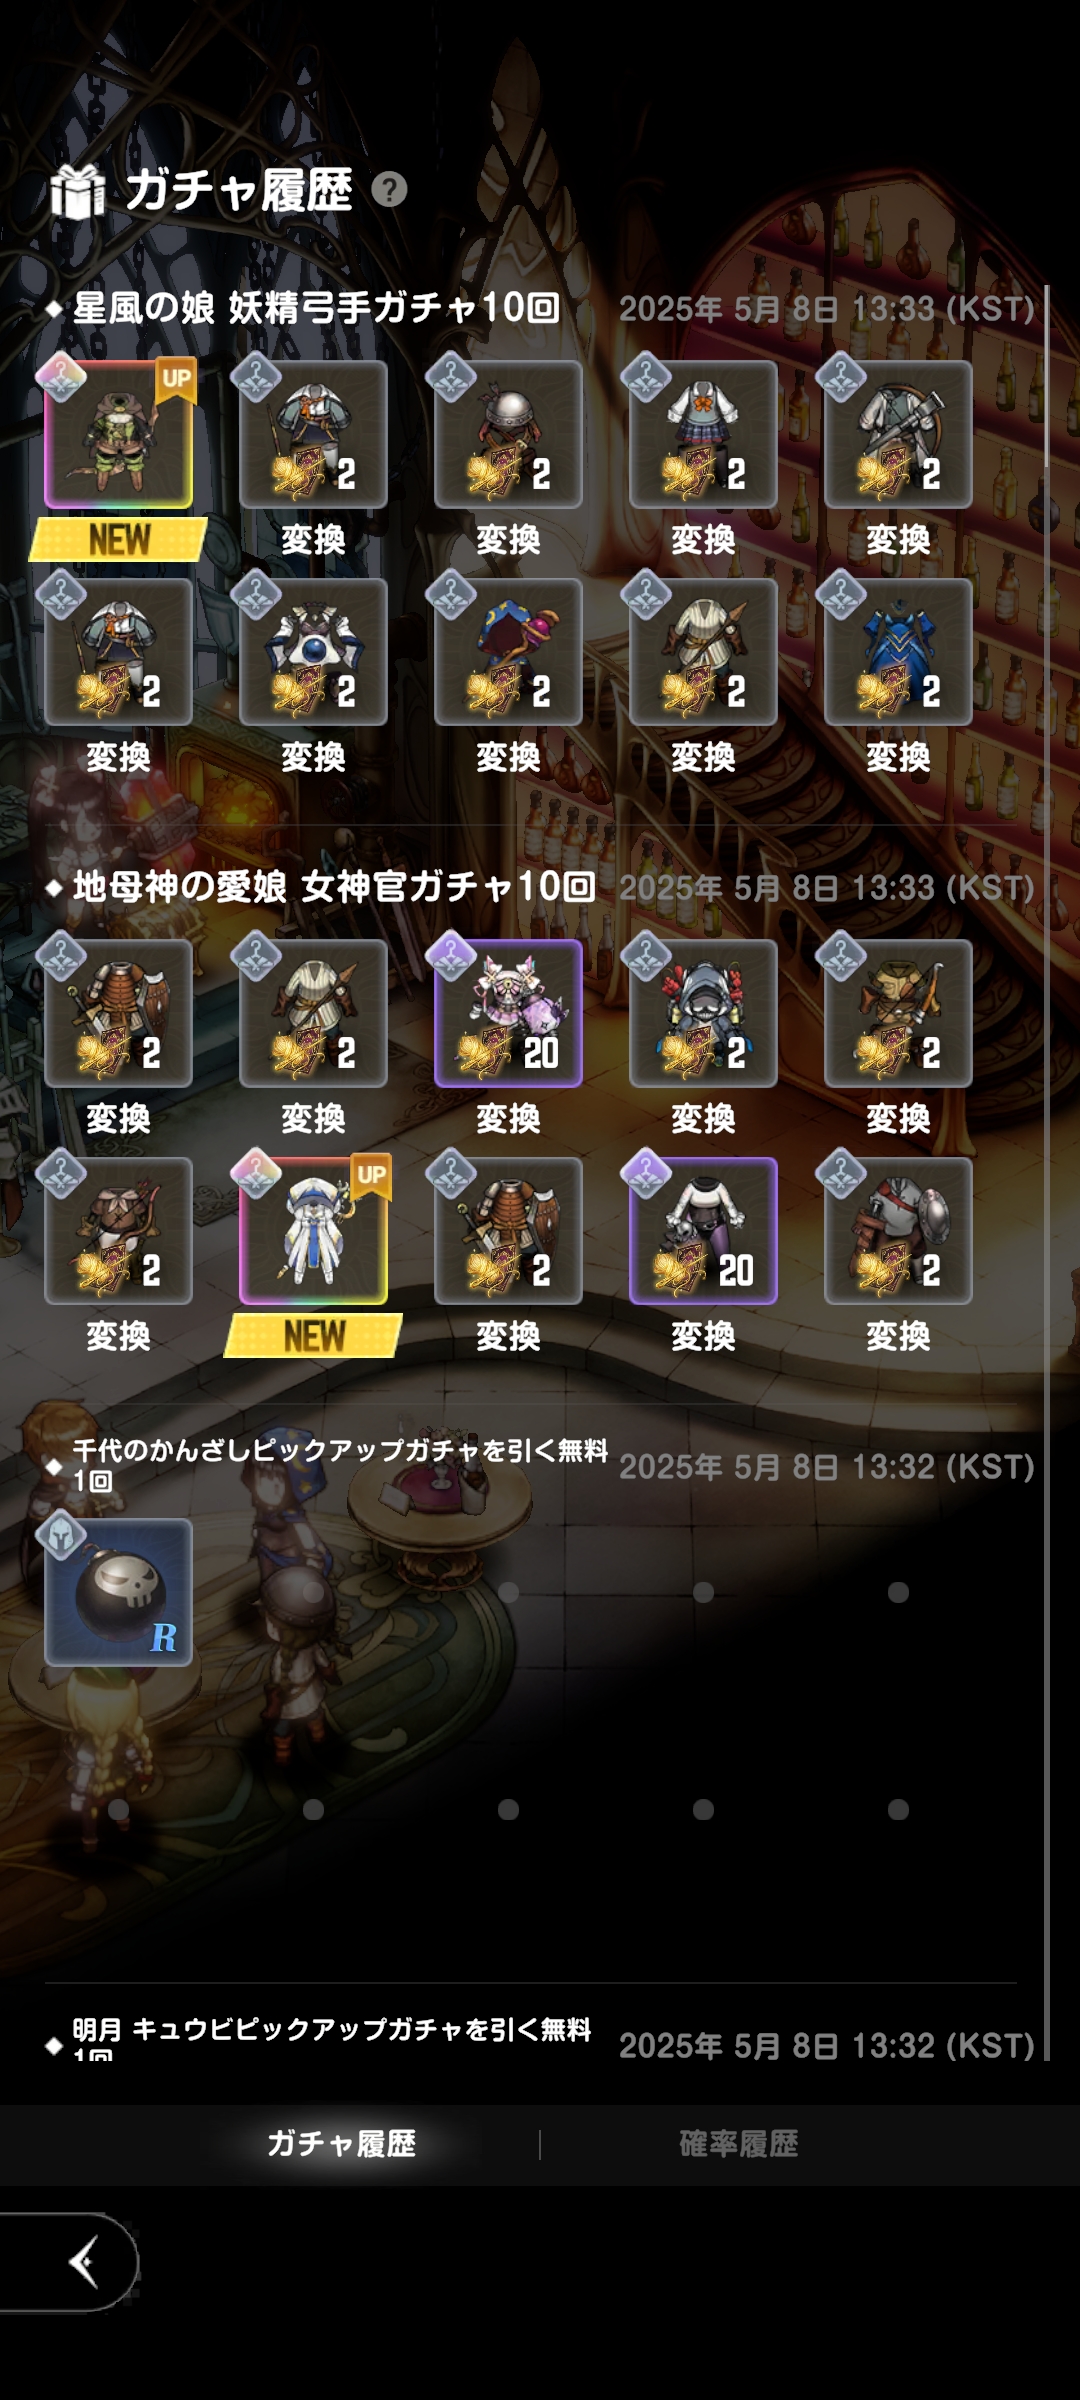
Task: Switch to the 確率履歴 tab
Action: pos(739,2144)
